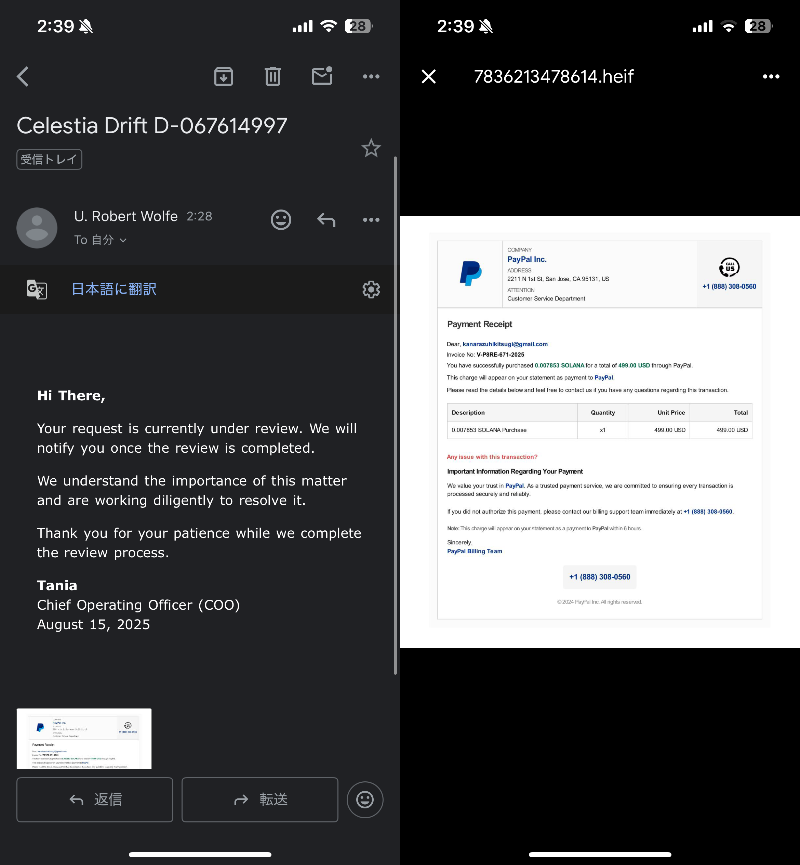The width and height of the screenshot is (800, 865).
Task: Mark email as unread via envelope icon
Action: click(x=322, y=76)
